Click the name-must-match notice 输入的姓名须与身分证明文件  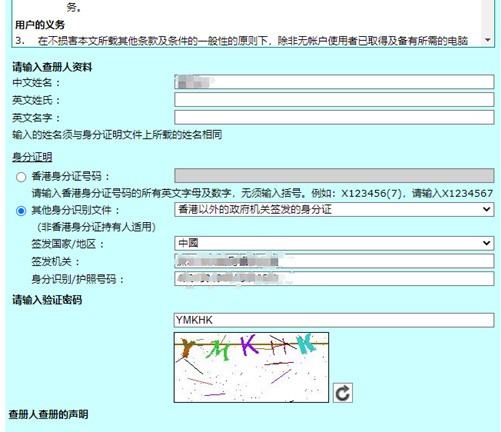pos(117,135)
